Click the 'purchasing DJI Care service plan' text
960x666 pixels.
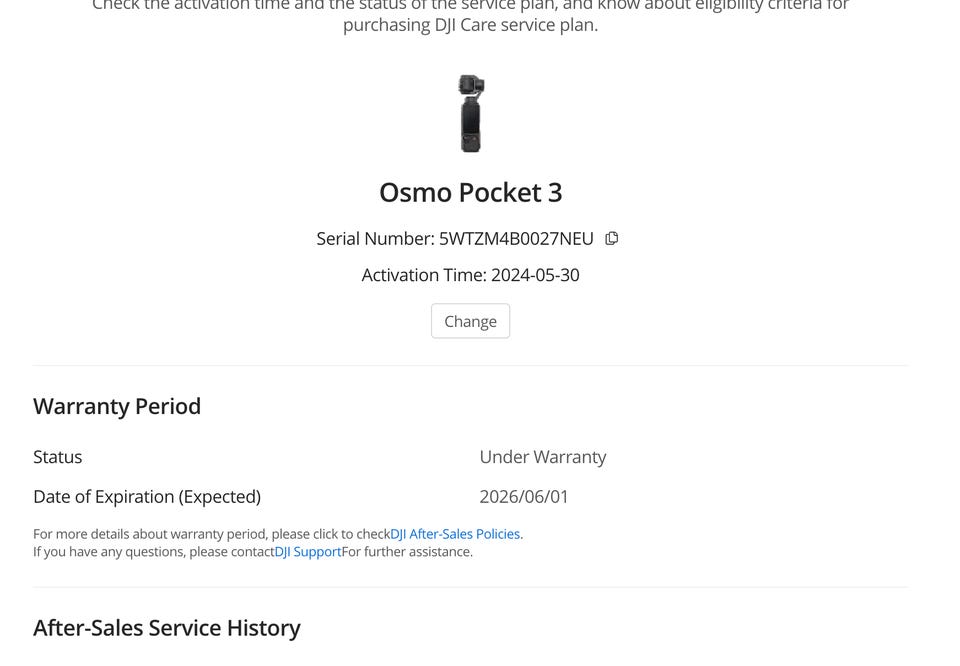tap(470, 25)
